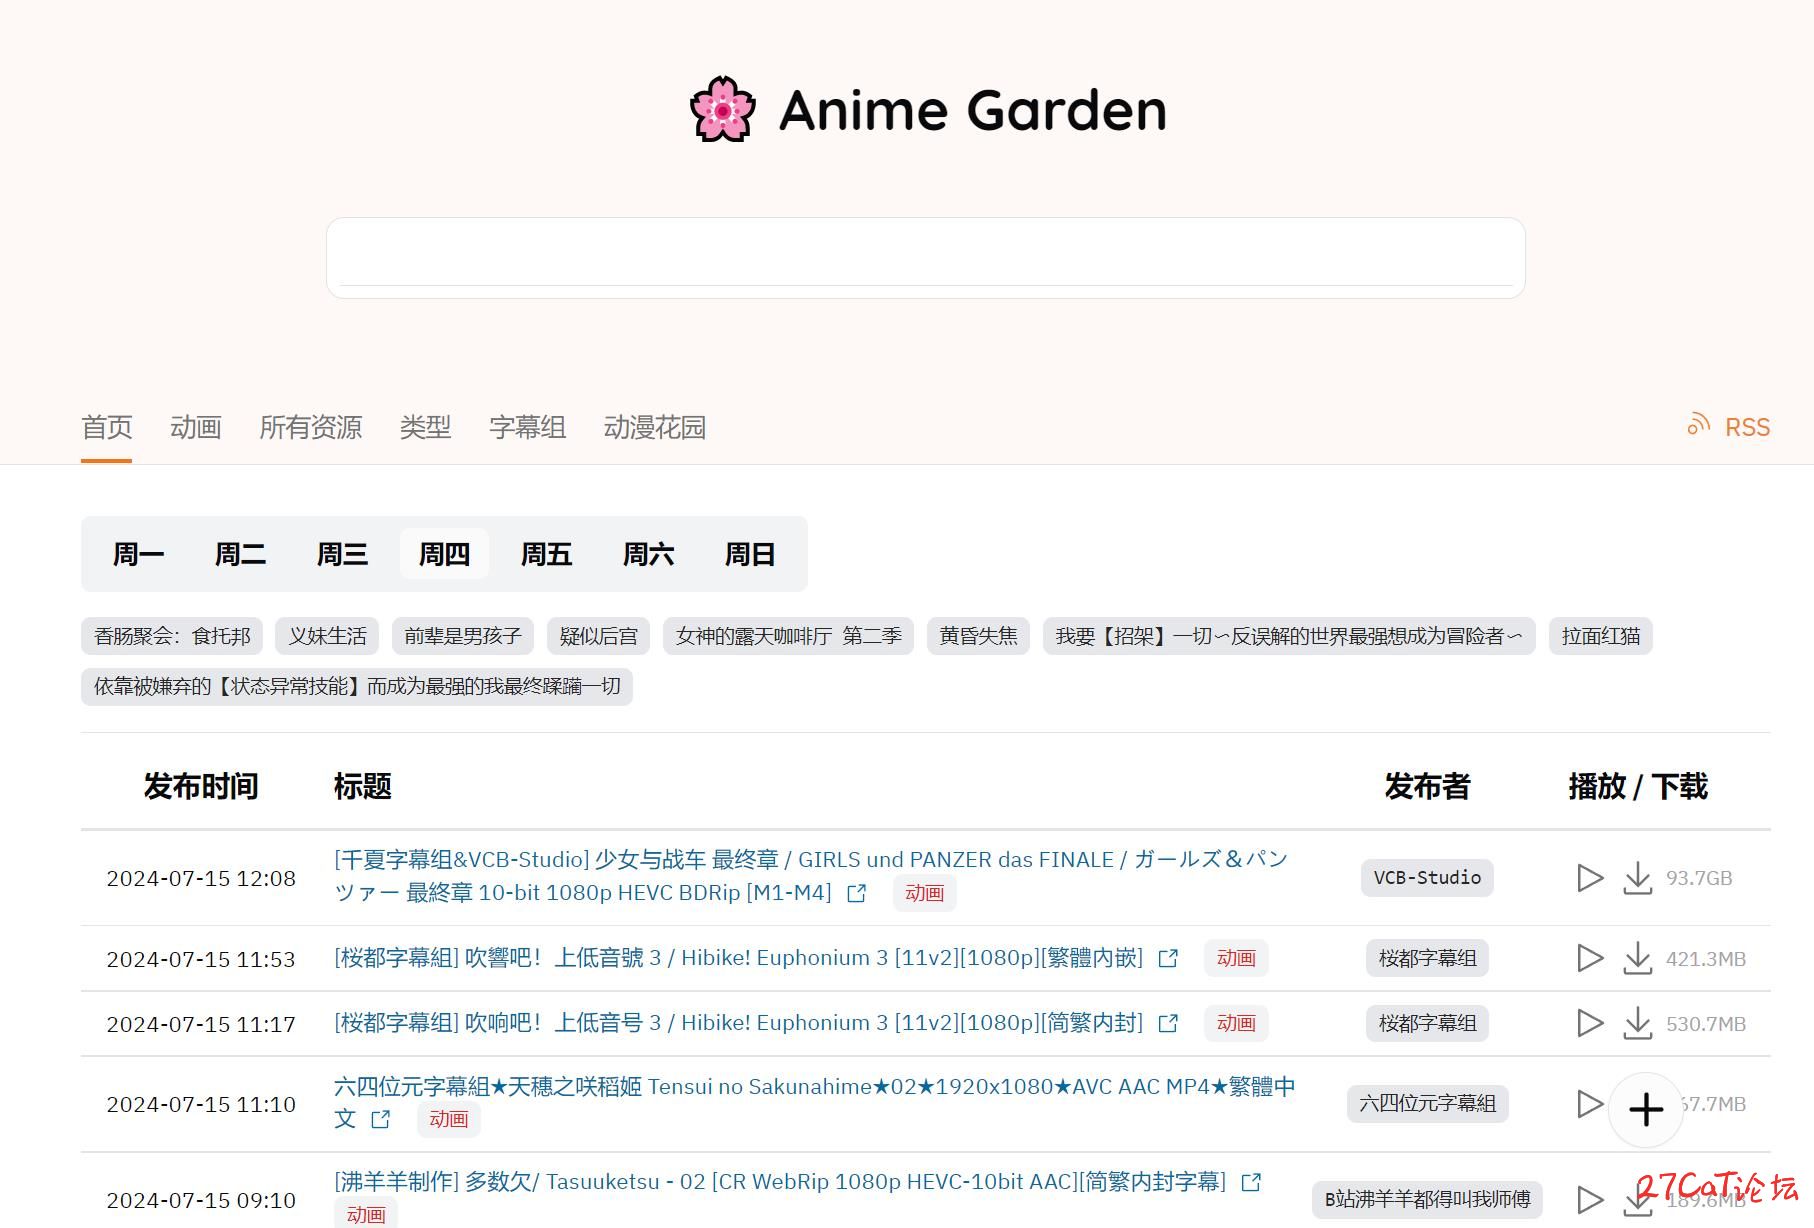The height and width of the screenshot is (1228, 1814).
Task: Select 周一 weekday
Action: [138, 554]
